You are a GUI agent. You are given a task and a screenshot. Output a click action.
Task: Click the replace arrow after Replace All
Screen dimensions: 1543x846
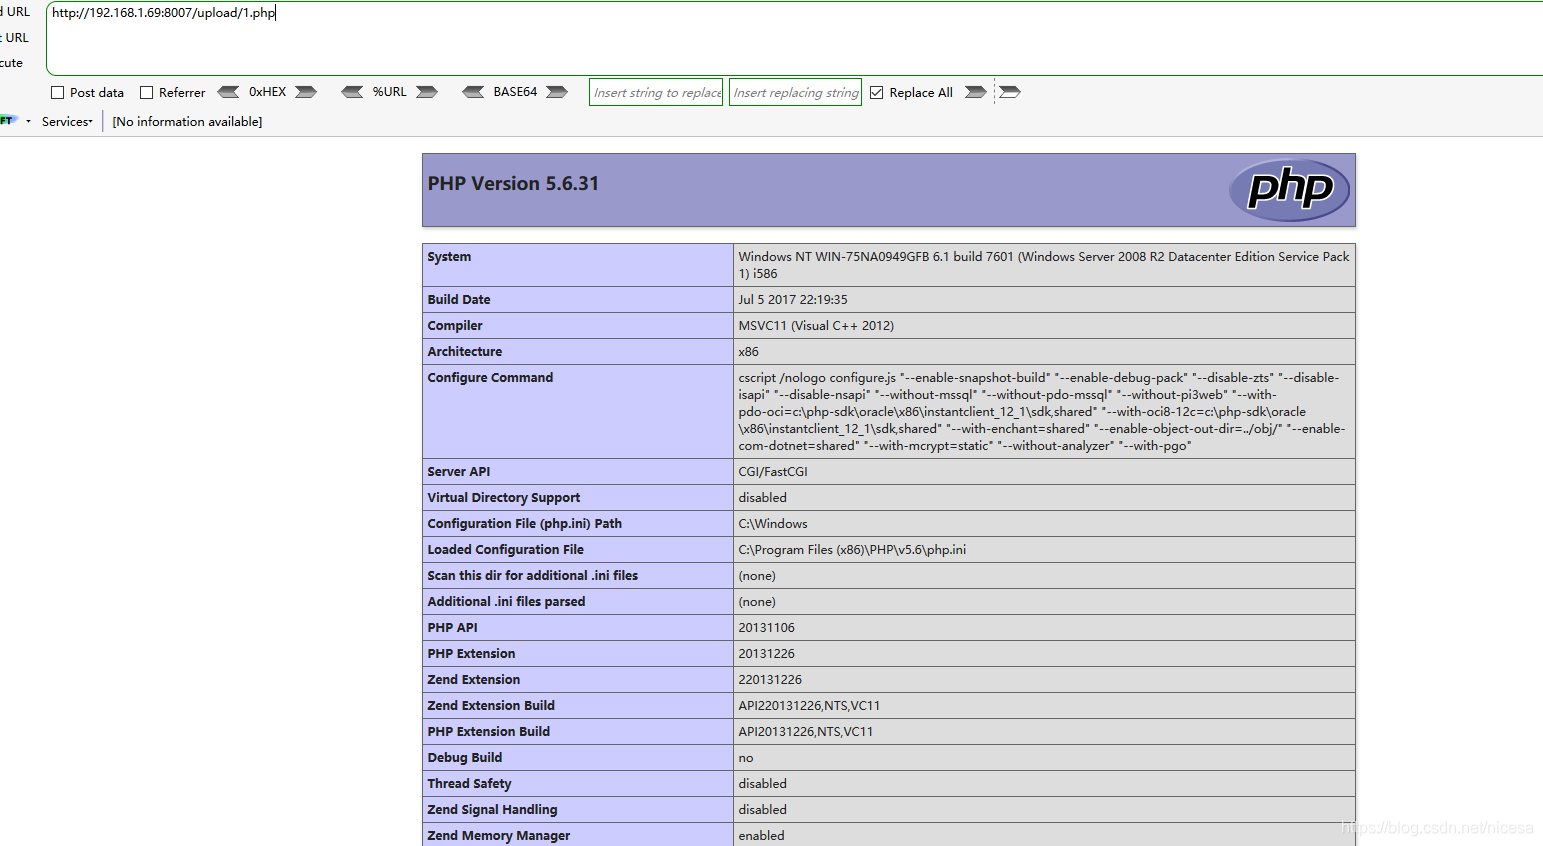[976, 92]
